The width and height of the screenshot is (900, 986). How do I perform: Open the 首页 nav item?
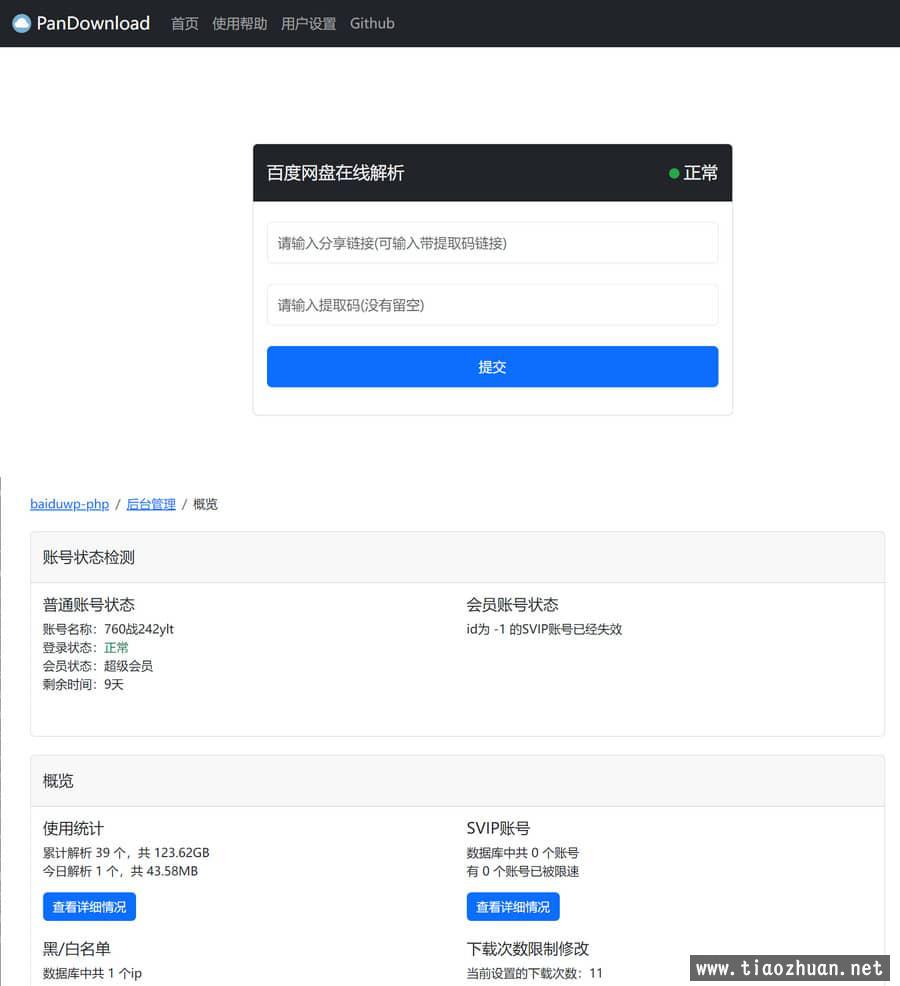(185, 24)
